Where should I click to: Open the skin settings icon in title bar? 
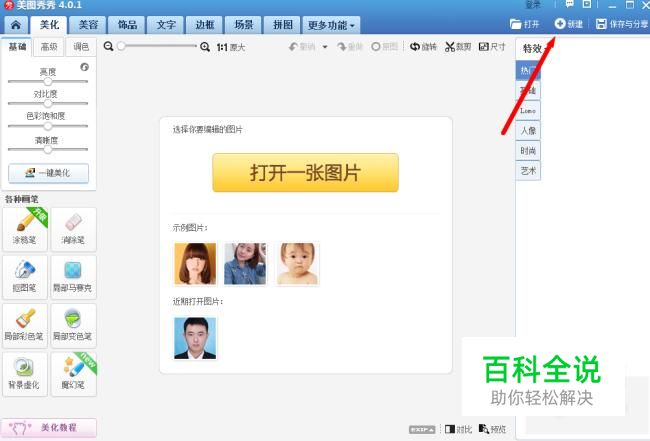[x=587, y=5]
